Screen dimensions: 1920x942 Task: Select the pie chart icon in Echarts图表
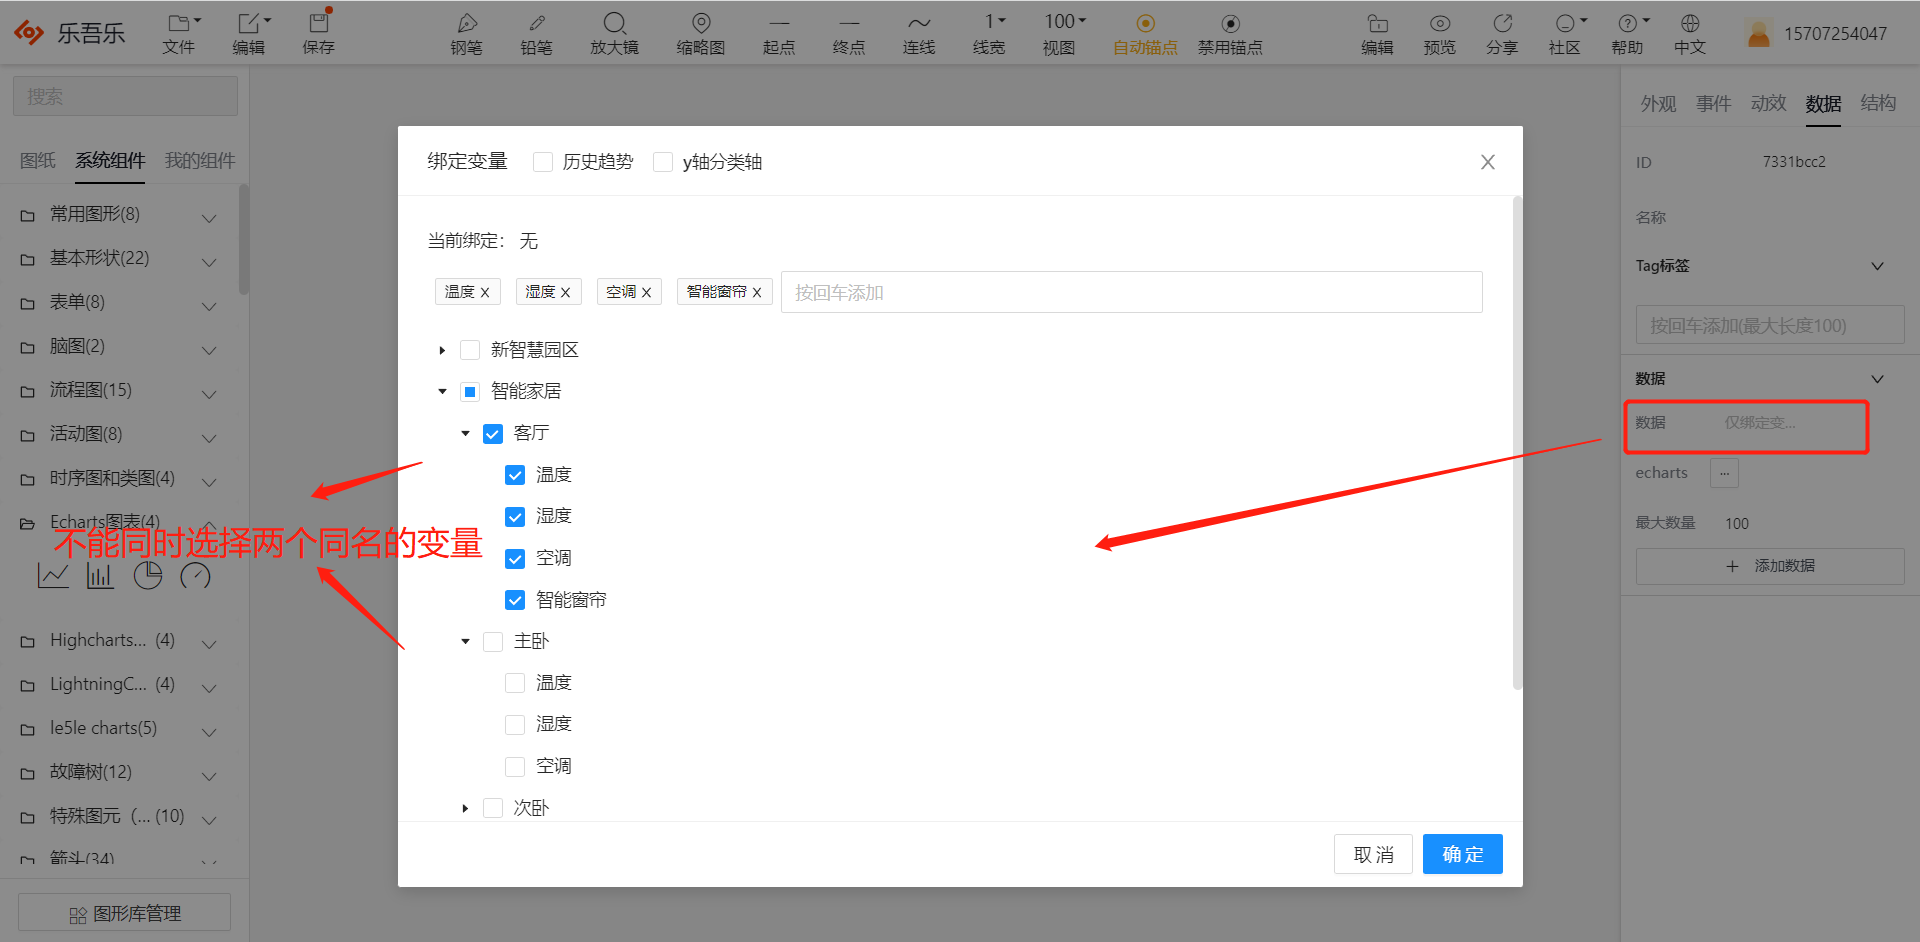148,575
